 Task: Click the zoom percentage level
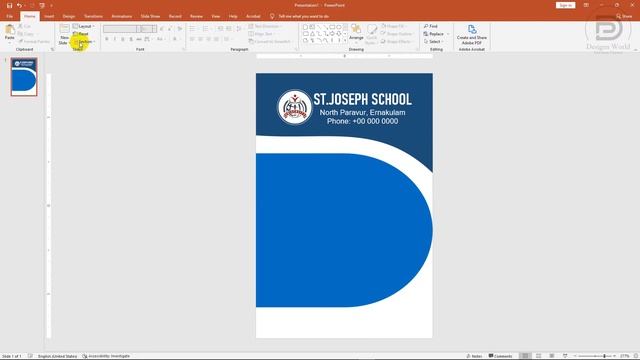click(x=624, y=356)
